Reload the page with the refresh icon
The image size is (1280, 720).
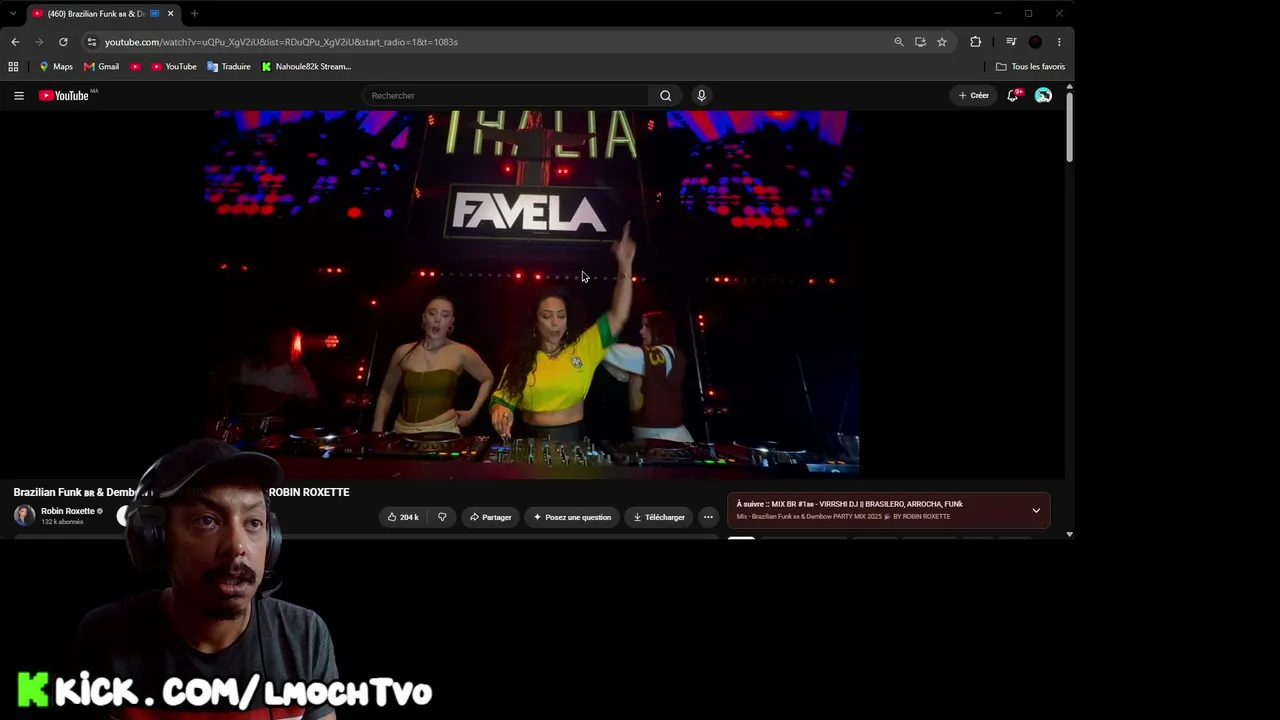(63, 42)
